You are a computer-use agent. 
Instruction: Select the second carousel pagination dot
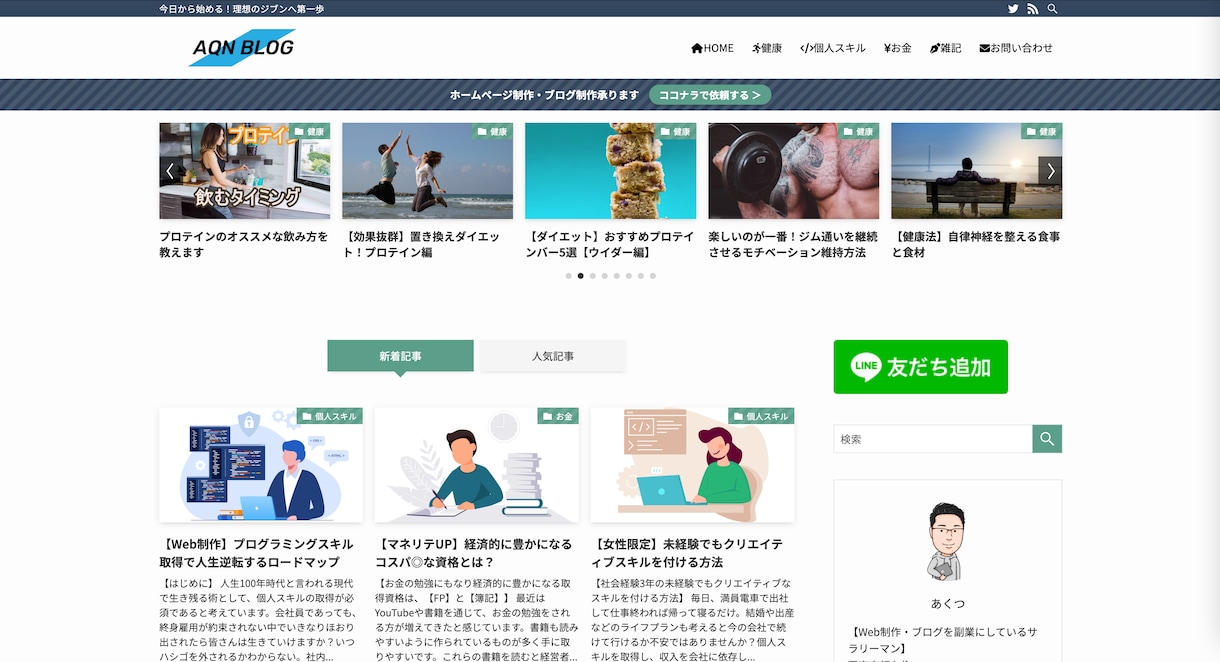click(x=580, y=276)
